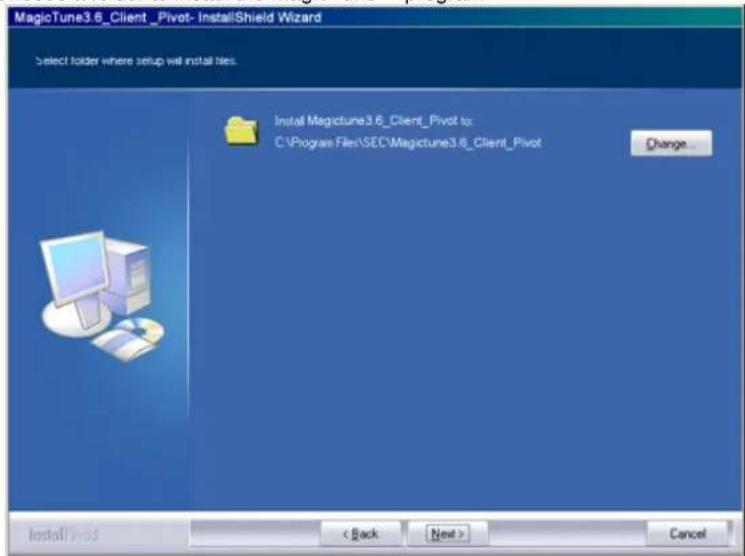This screenshot has height=556, width=745.
Task: Select the install path C:\Program Files\SEC text
Action: tap(408, 143)
